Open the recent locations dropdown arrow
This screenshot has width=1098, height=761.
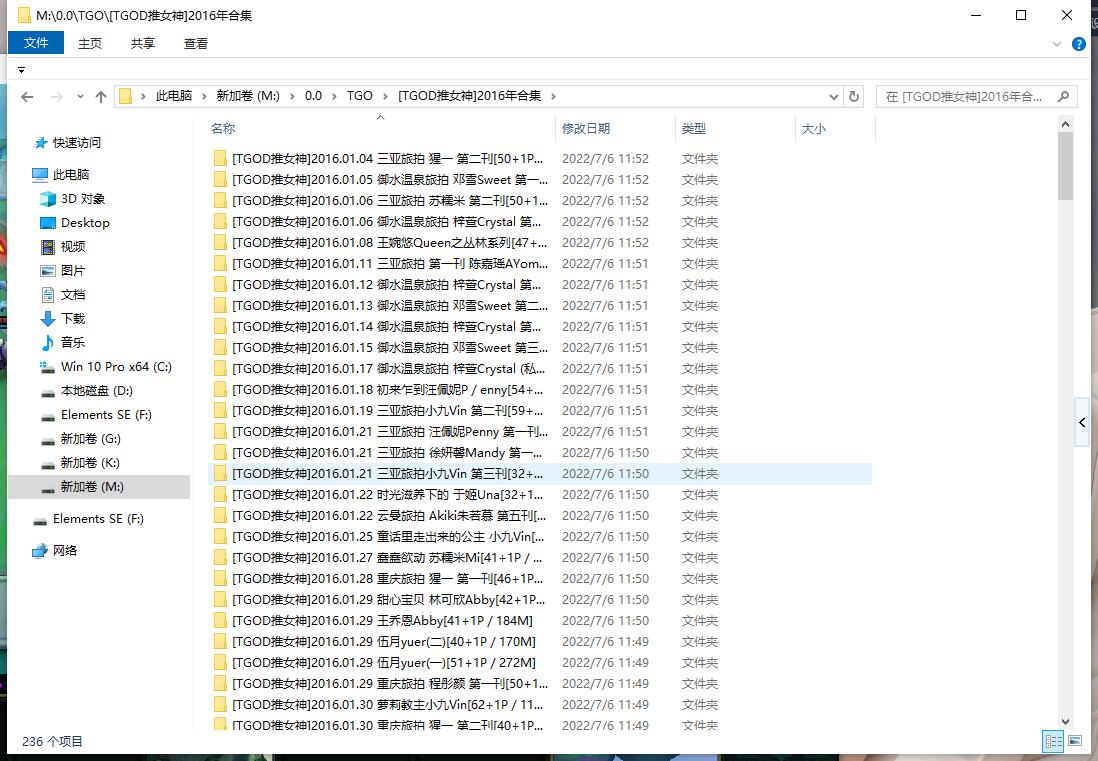click(x=80, y=97)
